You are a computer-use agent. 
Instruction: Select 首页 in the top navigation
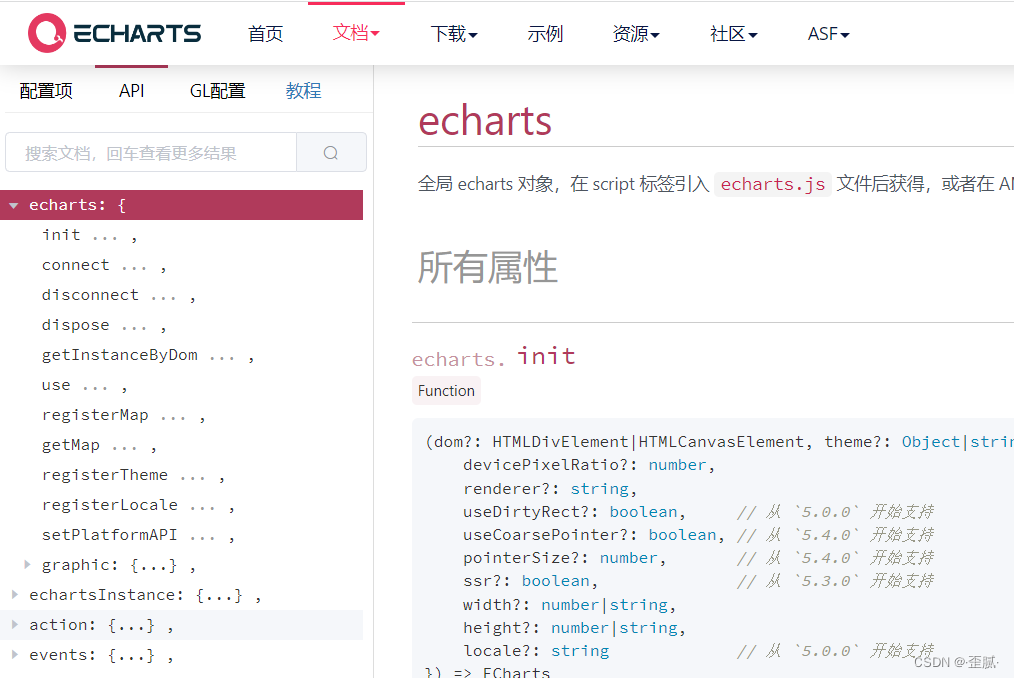265,33
